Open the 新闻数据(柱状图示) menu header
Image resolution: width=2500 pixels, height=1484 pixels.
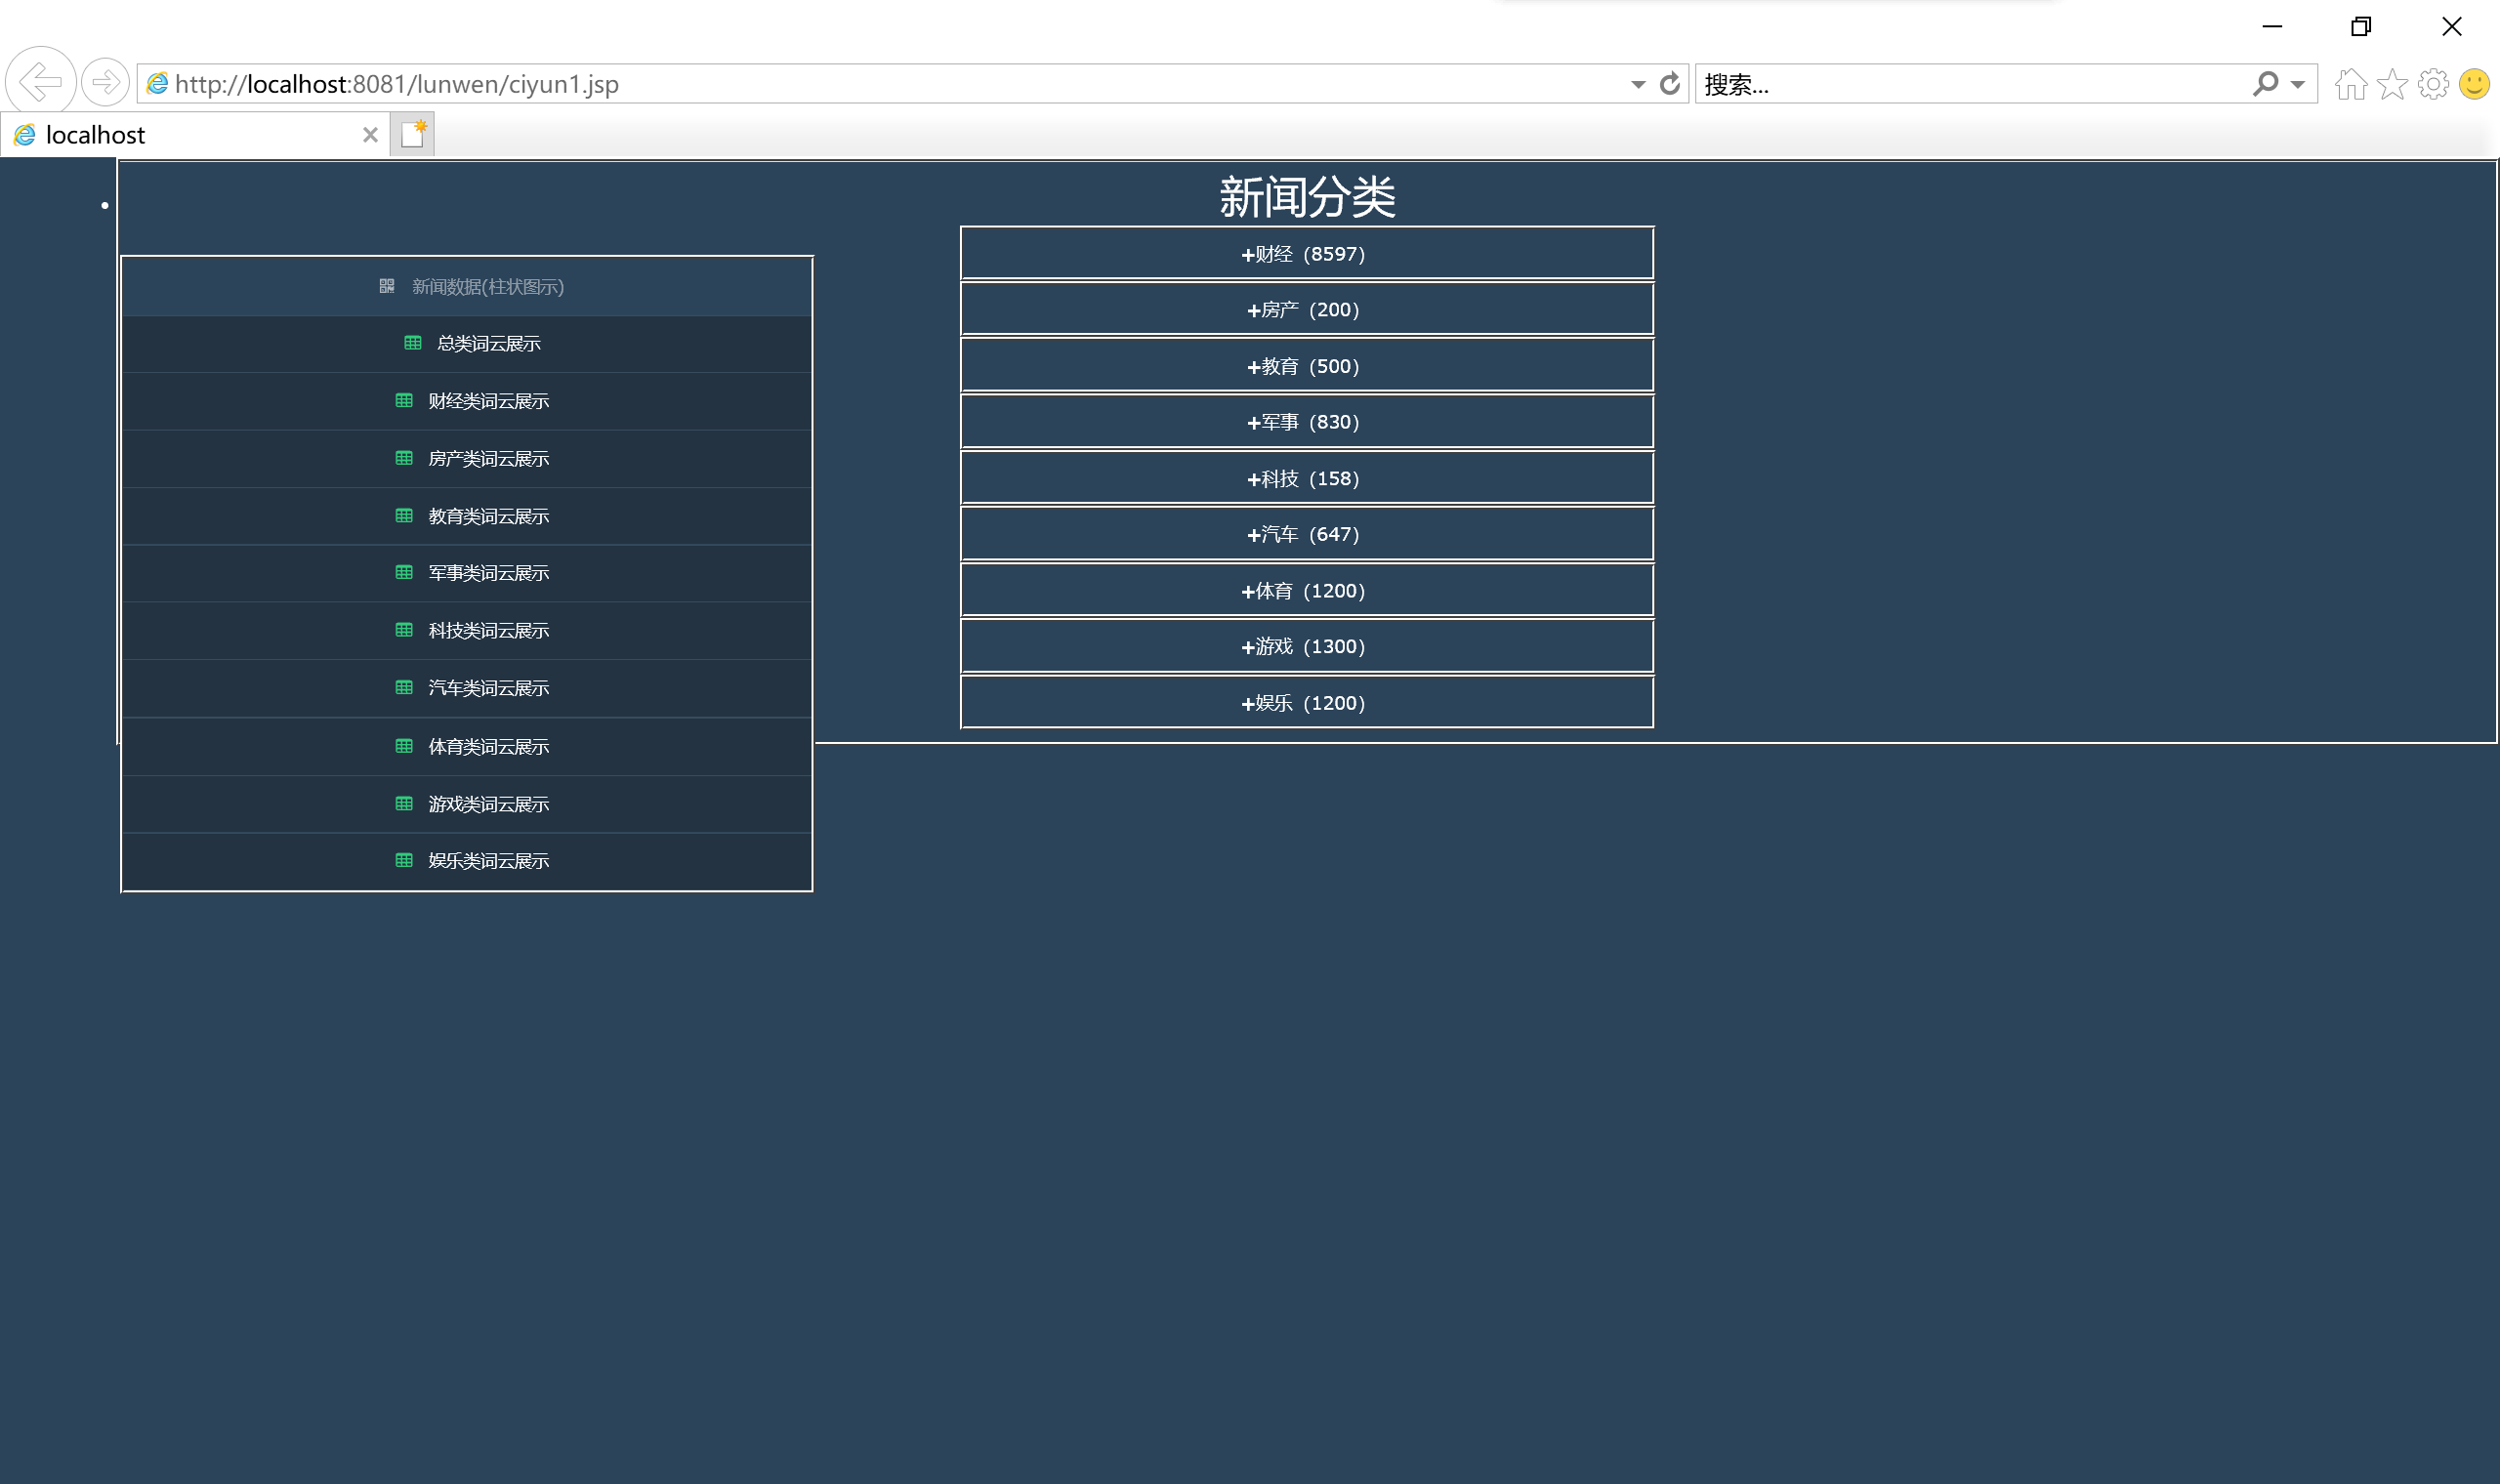(x=487, y=287)
